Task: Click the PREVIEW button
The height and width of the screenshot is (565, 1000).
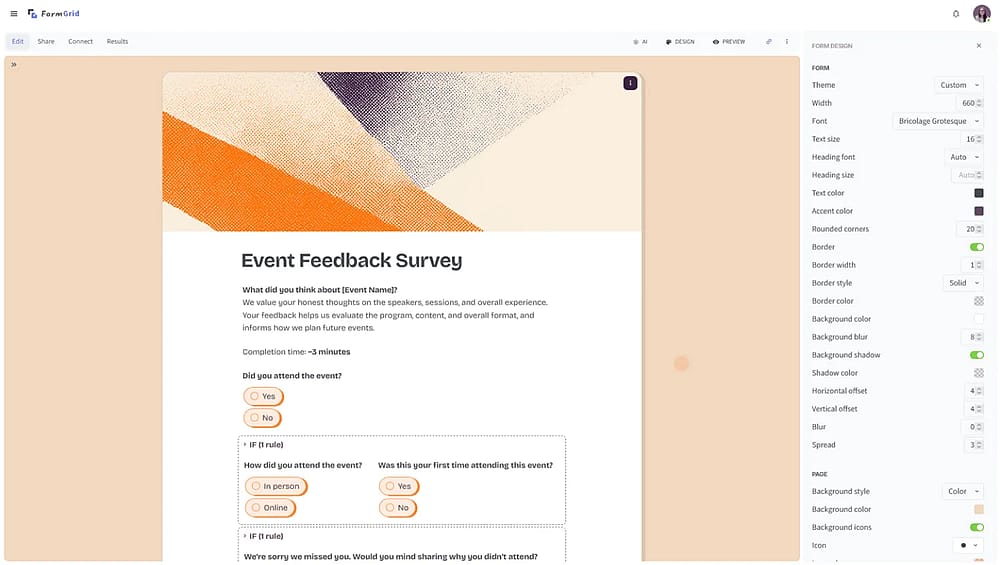Action: (x=729, y=41)
